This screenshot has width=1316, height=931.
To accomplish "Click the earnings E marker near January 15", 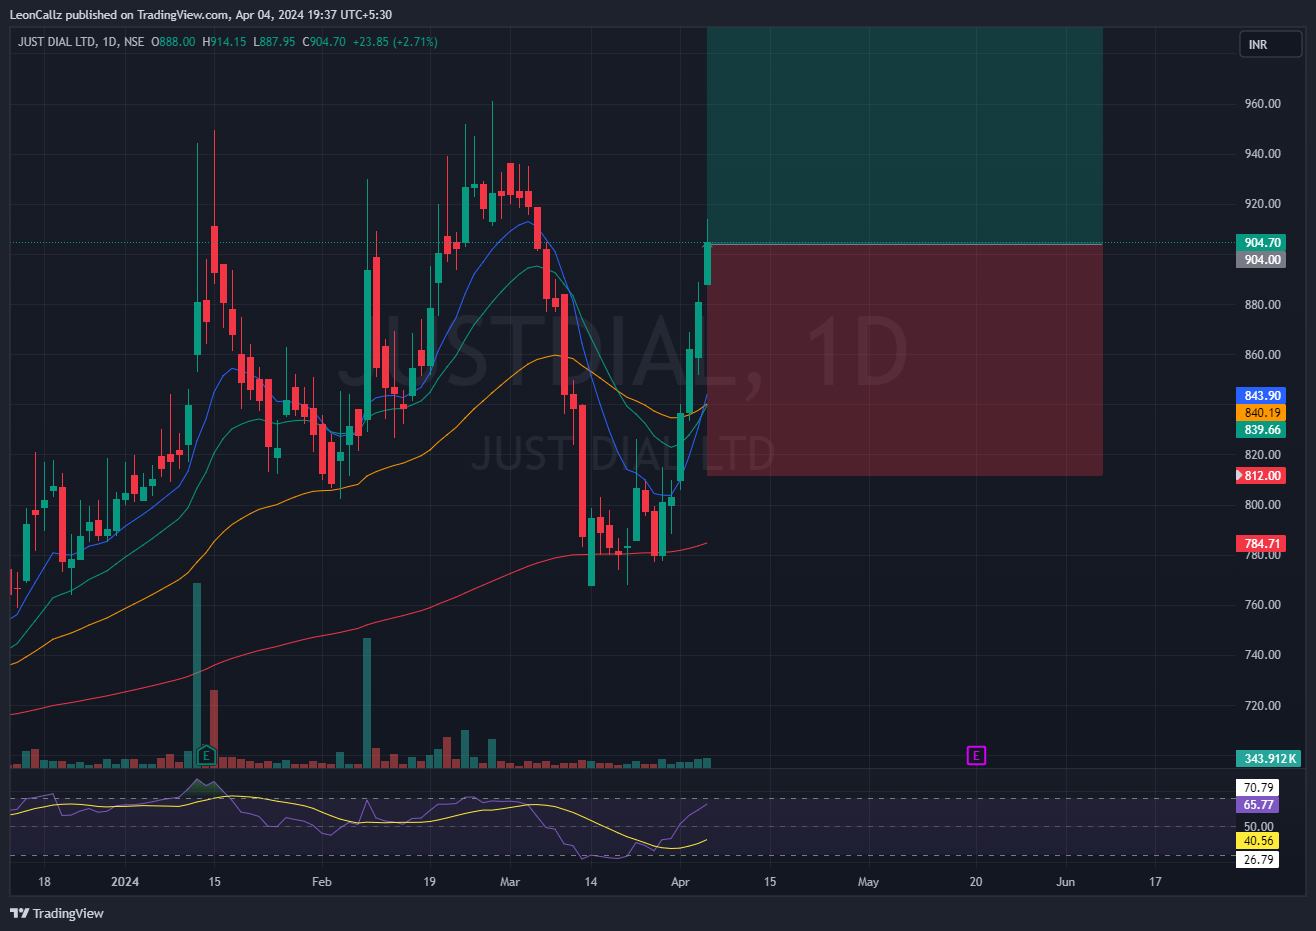I will [x=206, y=755].
